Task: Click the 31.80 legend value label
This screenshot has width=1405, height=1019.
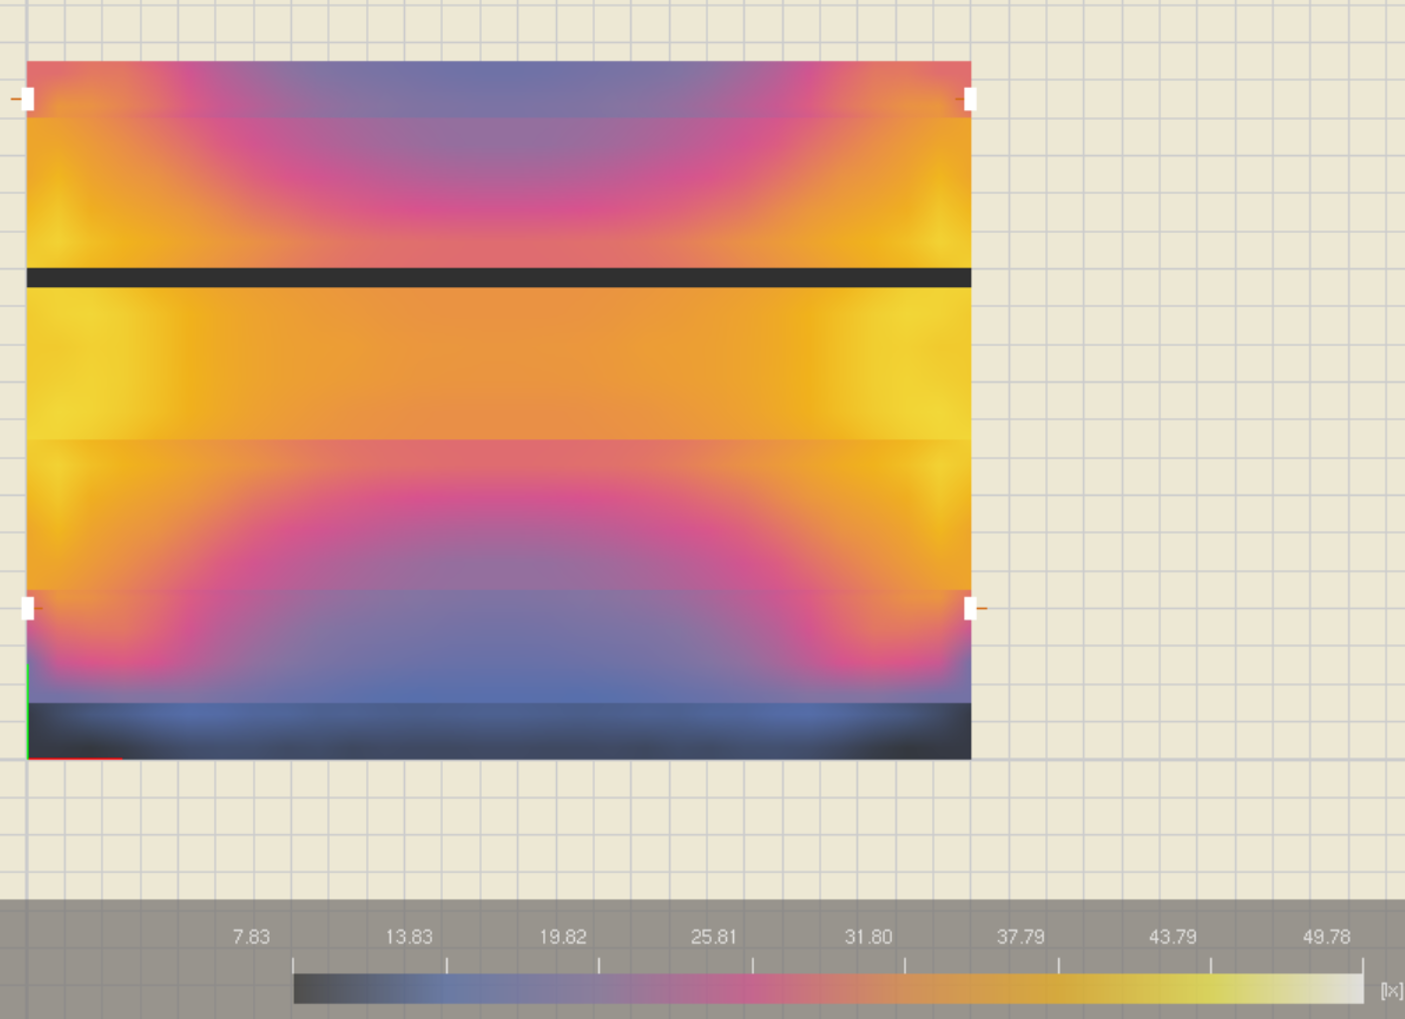Action: 867,937
